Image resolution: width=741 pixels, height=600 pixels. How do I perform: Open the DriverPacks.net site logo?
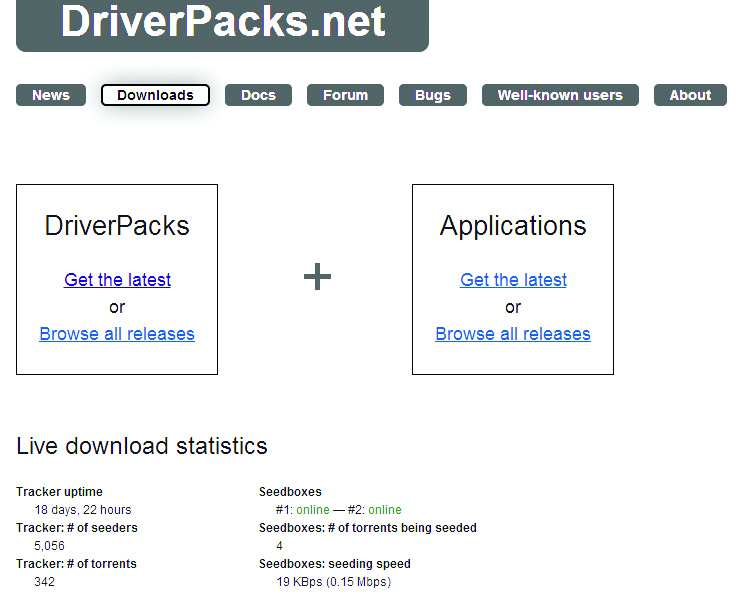(223, 24)
